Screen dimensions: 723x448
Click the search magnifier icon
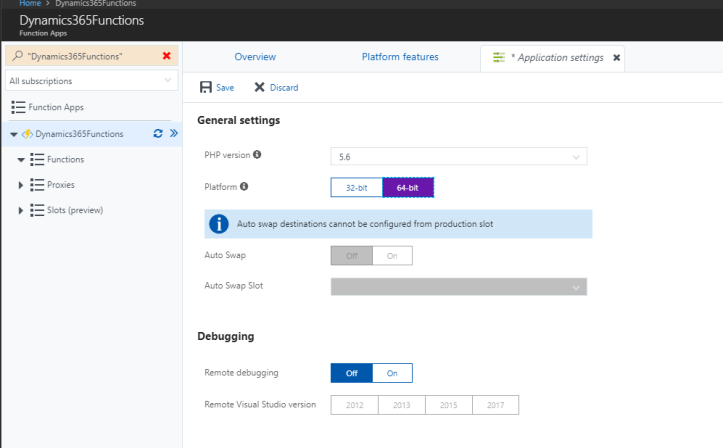tap(17, 56)
